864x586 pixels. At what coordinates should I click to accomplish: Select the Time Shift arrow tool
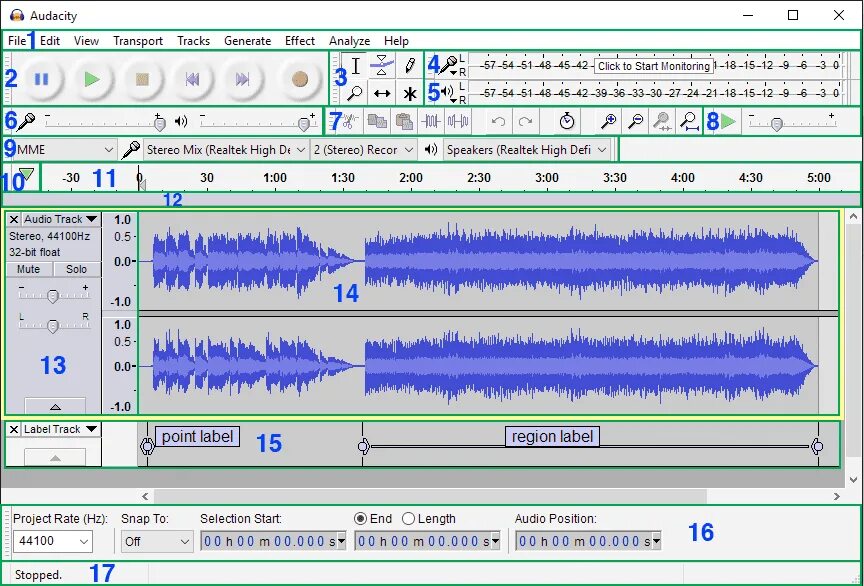point(382,93)
